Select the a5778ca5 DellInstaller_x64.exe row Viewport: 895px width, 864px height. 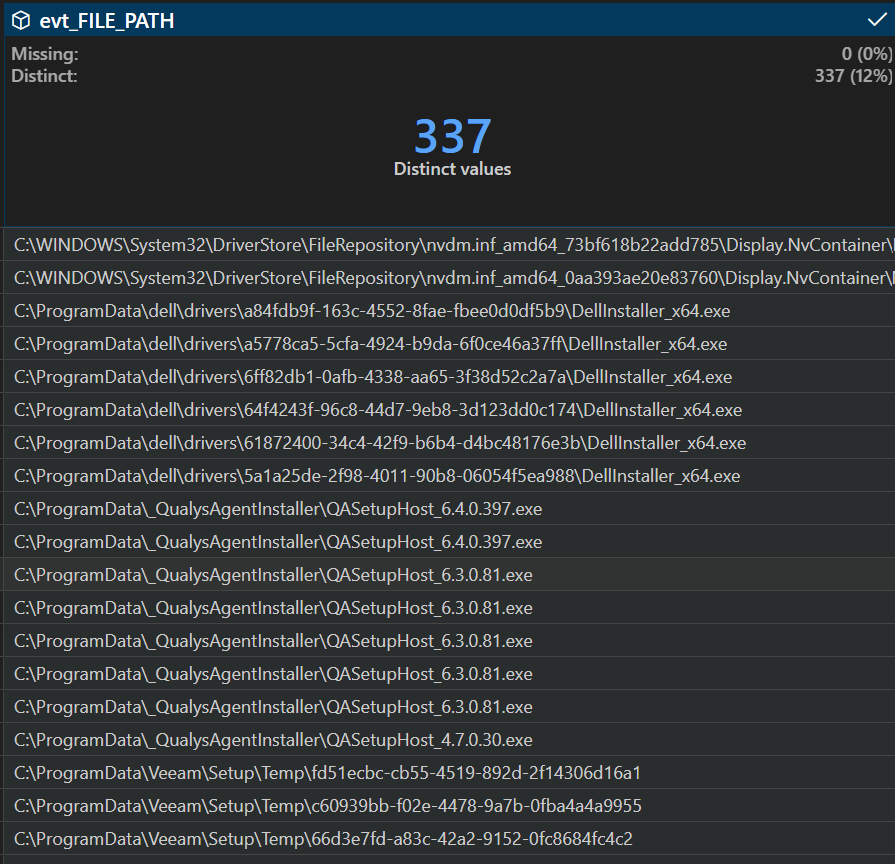(x=370, y=343)
